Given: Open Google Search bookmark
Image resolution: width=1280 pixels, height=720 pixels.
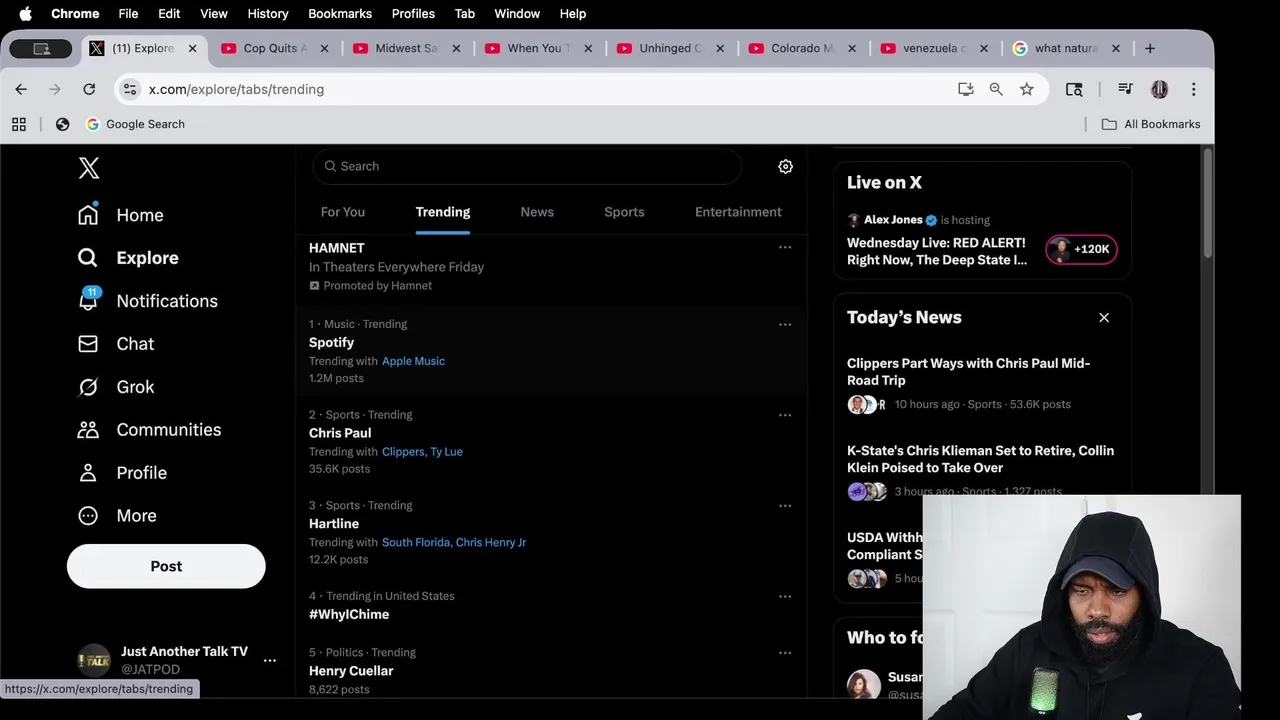Looking at the screenshot, I should pyautogui.click(x=136, y=124).
